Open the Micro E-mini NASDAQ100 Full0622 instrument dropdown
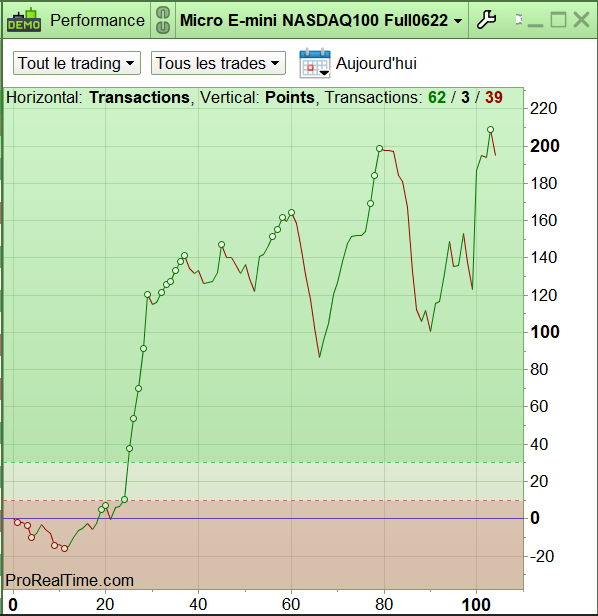 (x=321, y=20)
